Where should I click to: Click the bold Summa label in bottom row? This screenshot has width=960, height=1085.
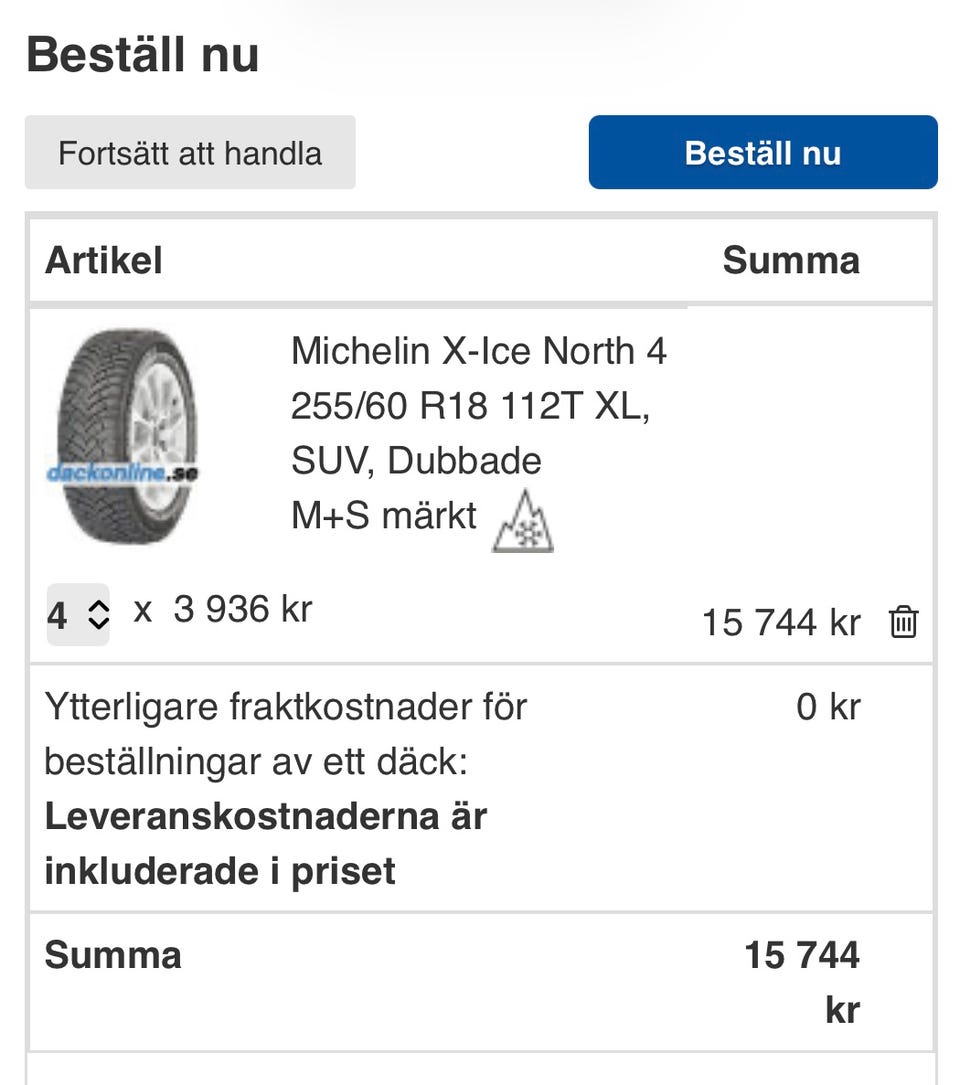tap(113, 955)
